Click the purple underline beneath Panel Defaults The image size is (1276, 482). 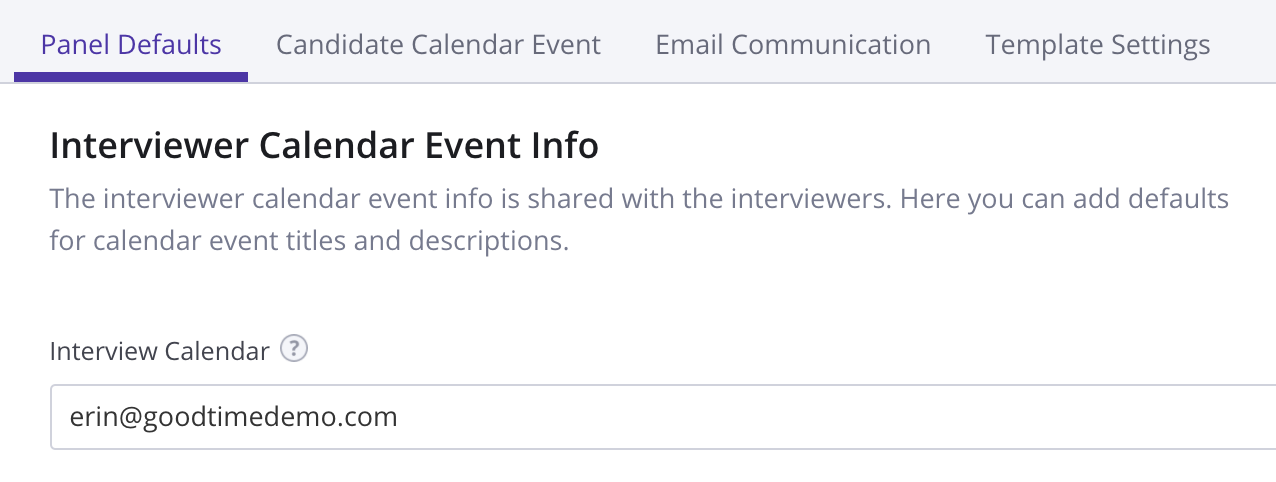click(x=131, y=77)
